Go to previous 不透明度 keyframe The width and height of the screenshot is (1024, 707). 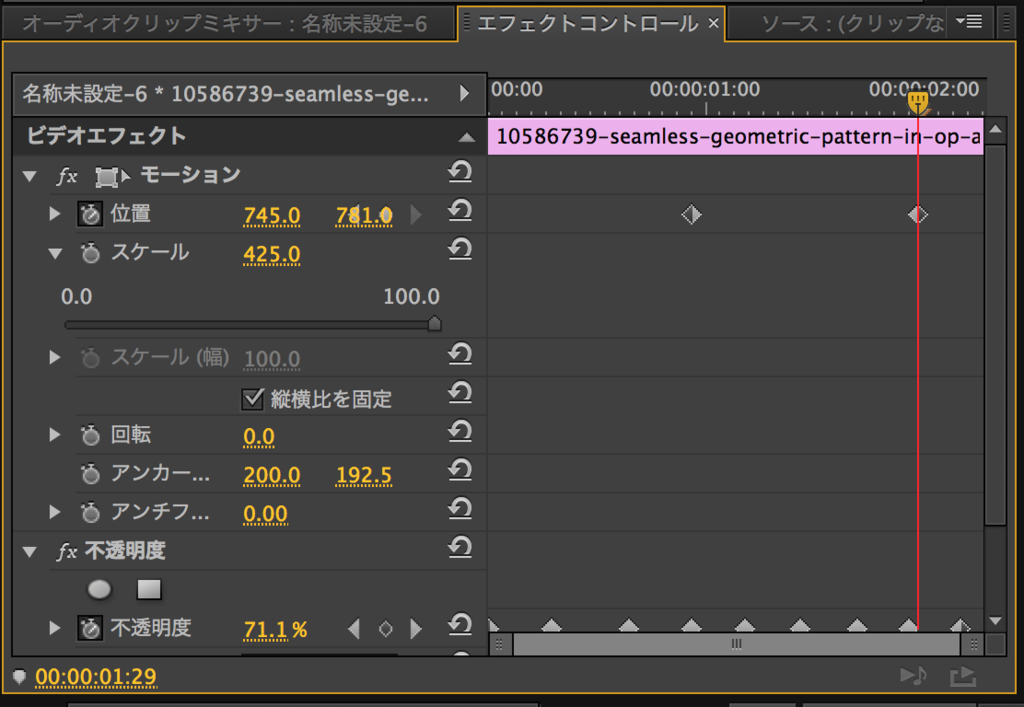(354, 629)
